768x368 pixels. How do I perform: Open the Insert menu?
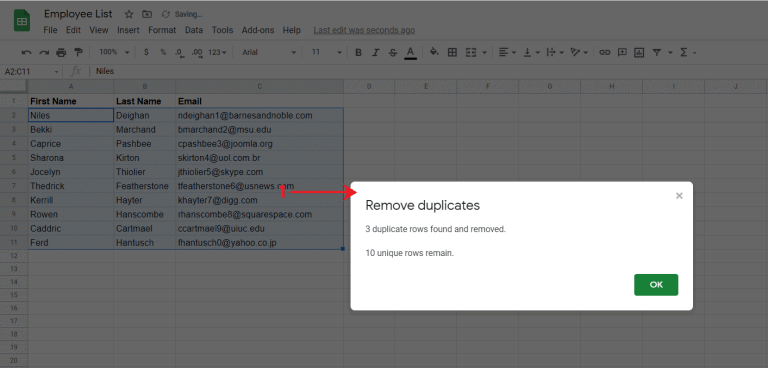pyautogui.click(x=128, y=30)
